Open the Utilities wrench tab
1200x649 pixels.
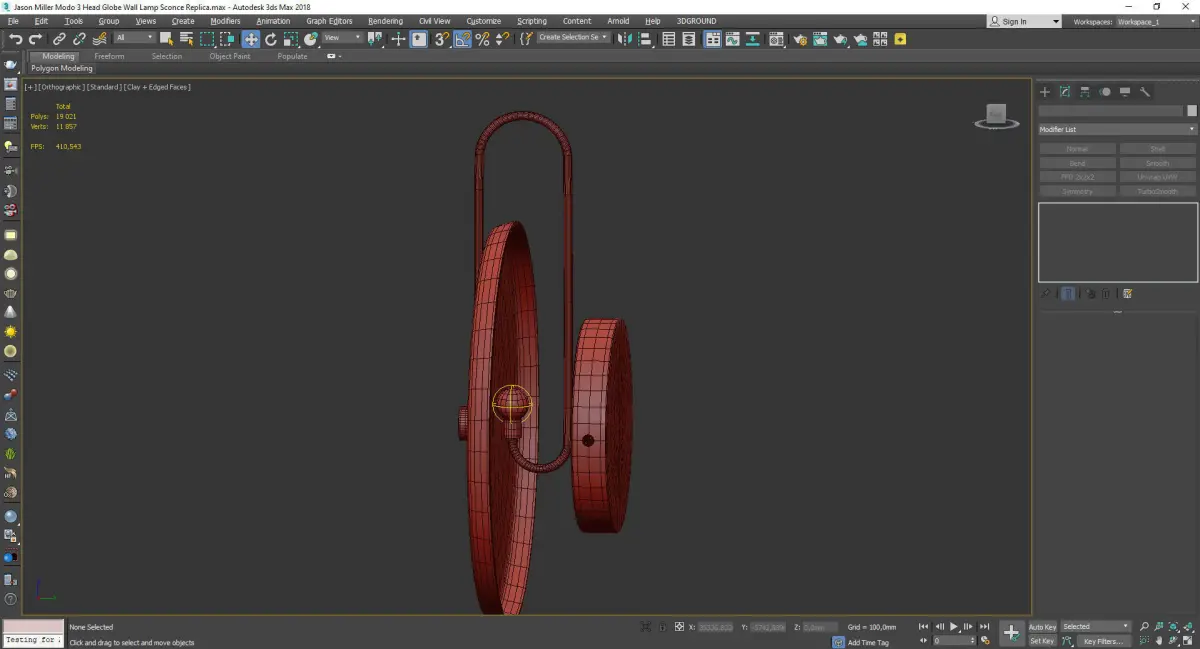click(x=1145, y=92)
